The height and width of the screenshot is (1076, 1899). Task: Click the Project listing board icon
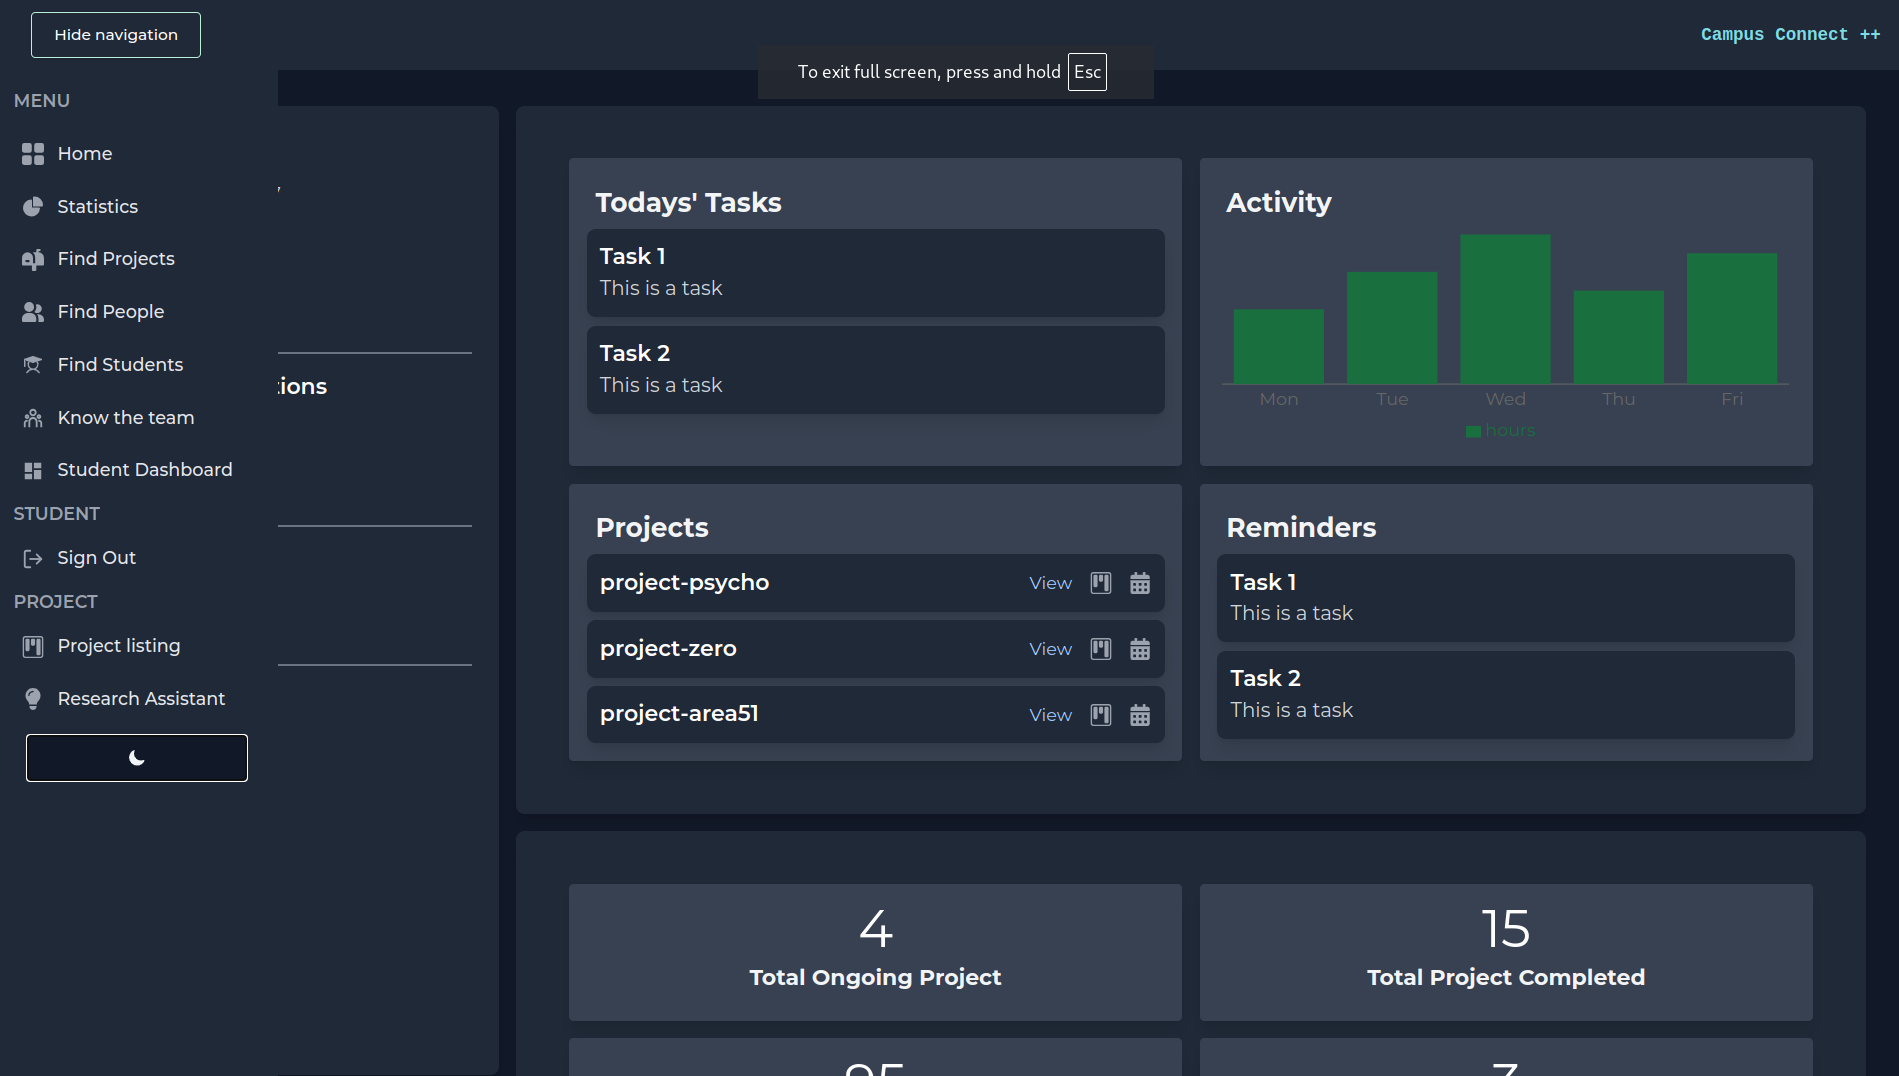click(x=33, y=646)
